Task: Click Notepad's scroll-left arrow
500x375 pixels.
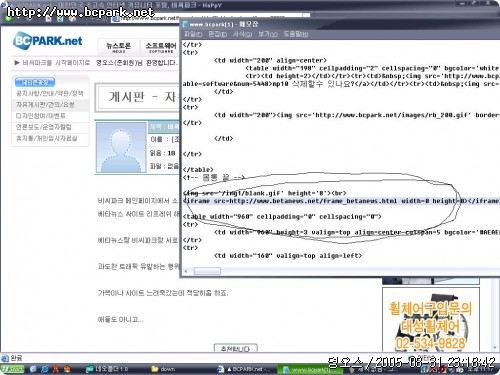Action: pyautogui.click(x=186, y=271)
